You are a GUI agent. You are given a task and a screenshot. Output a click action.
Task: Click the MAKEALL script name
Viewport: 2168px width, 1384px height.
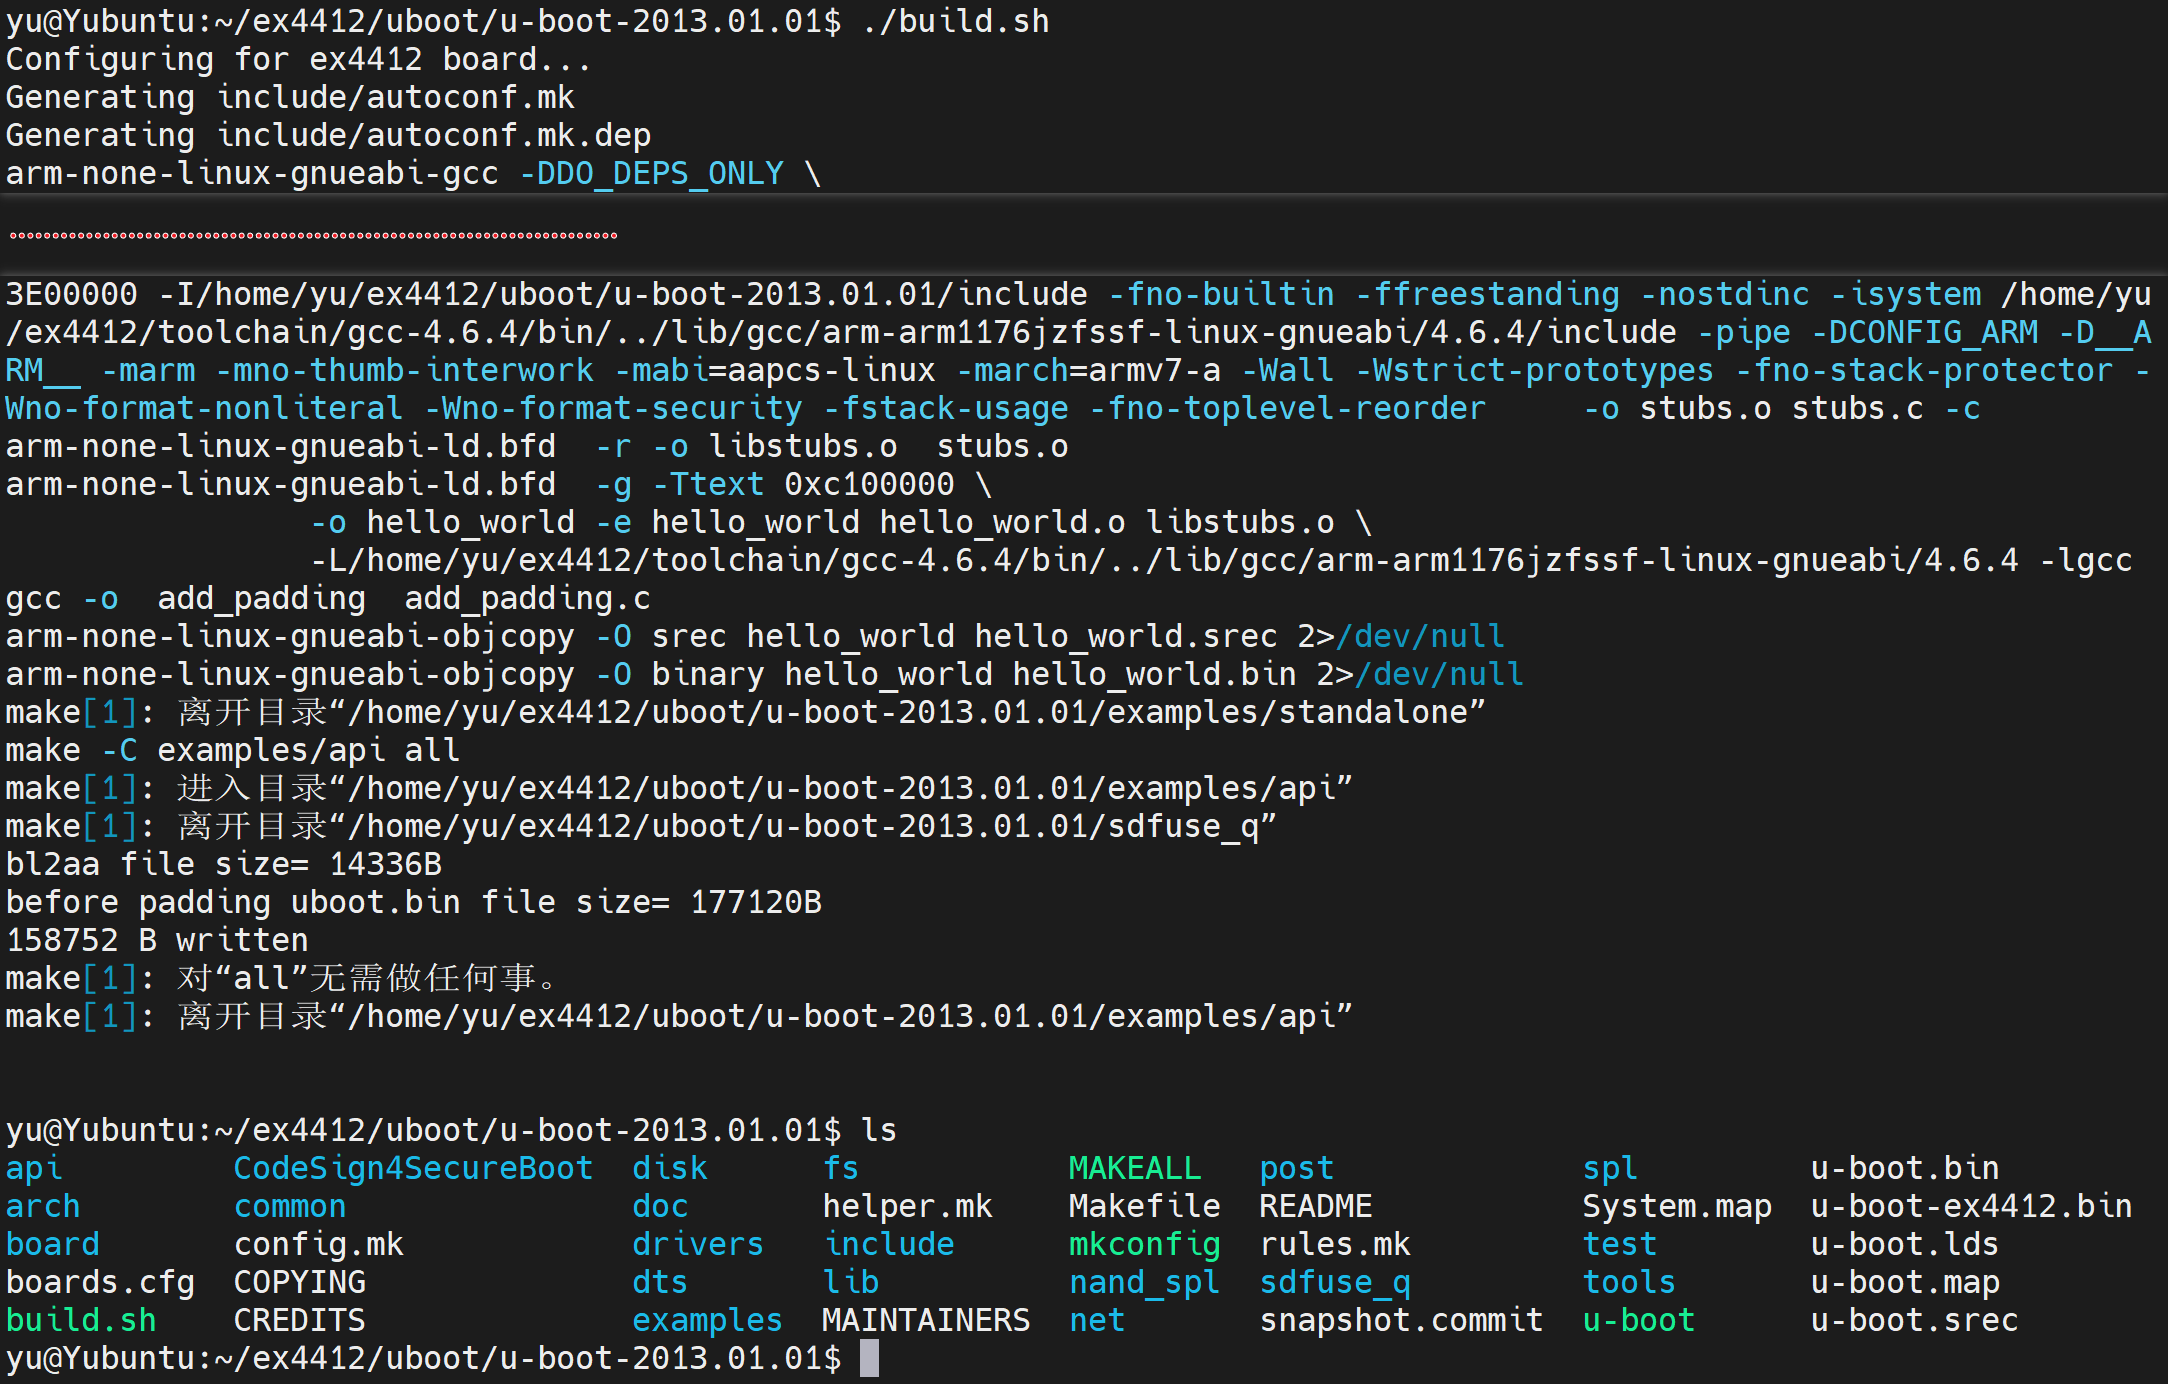click(1135, 1168)
